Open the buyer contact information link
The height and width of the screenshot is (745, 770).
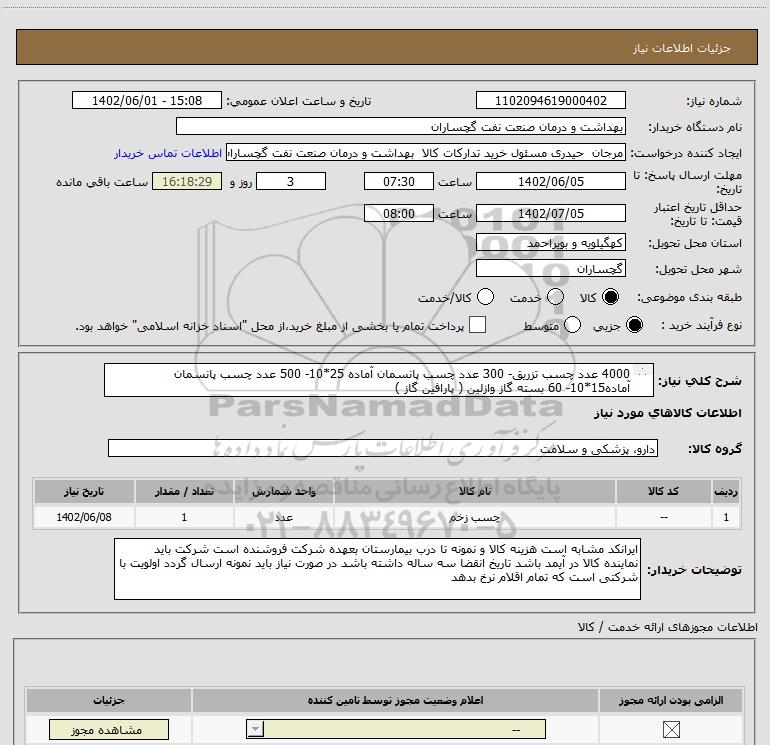click(168, 153)
